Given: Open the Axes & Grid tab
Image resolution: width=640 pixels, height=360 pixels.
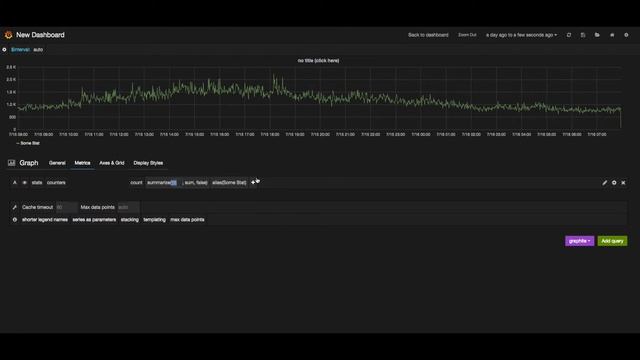Looking at the screenshot, I should 112,163.
